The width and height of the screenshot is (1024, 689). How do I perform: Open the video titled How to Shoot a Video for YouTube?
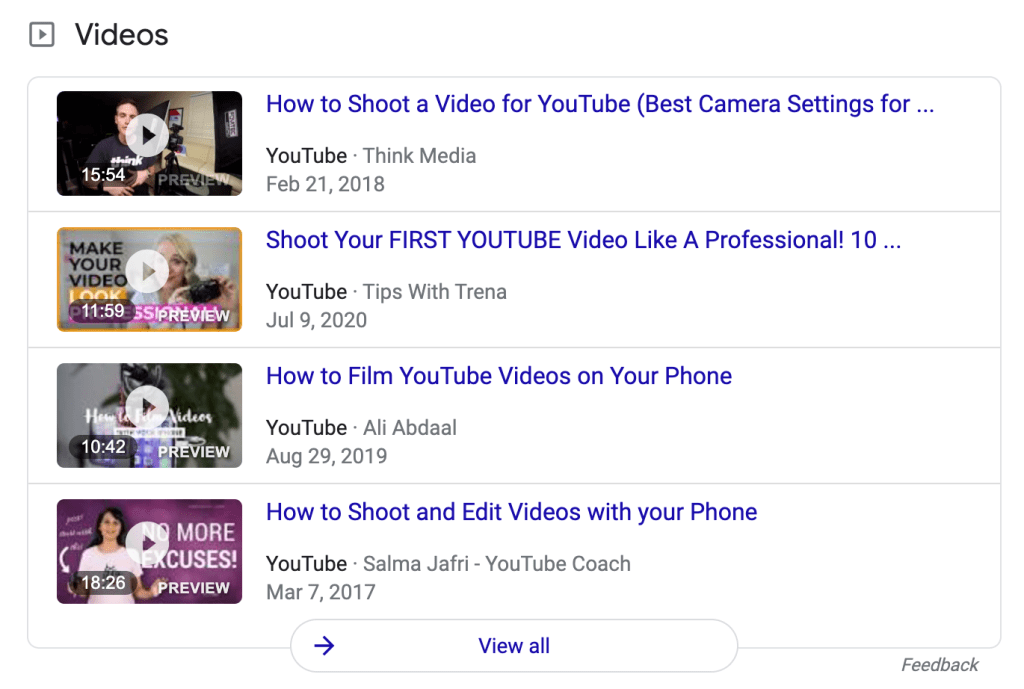(599, 104)
